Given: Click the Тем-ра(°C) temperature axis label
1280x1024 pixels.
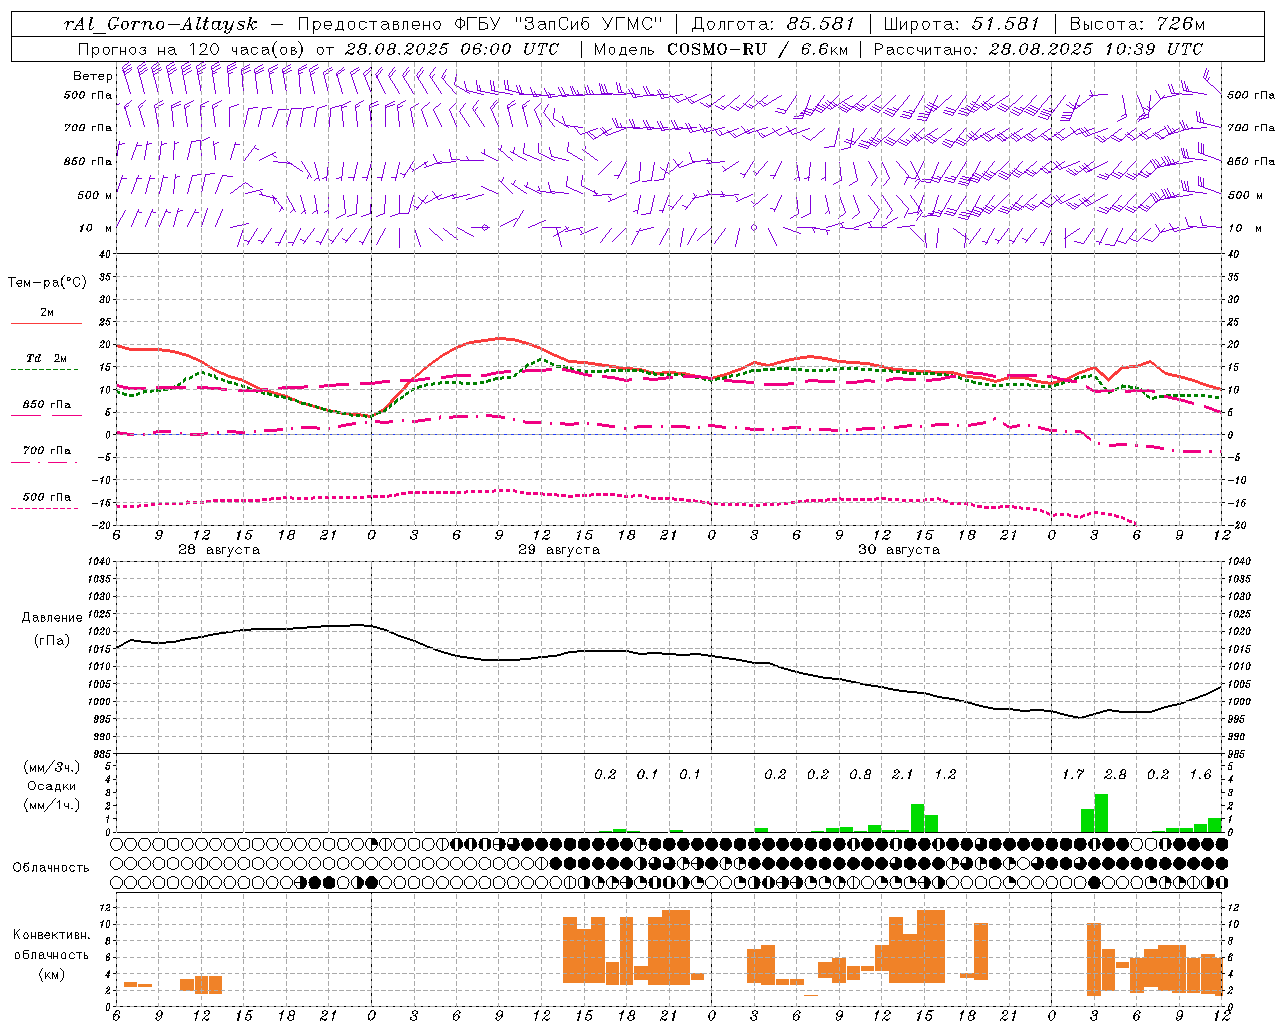Looking at the screenshot, I should coord(47,283).
